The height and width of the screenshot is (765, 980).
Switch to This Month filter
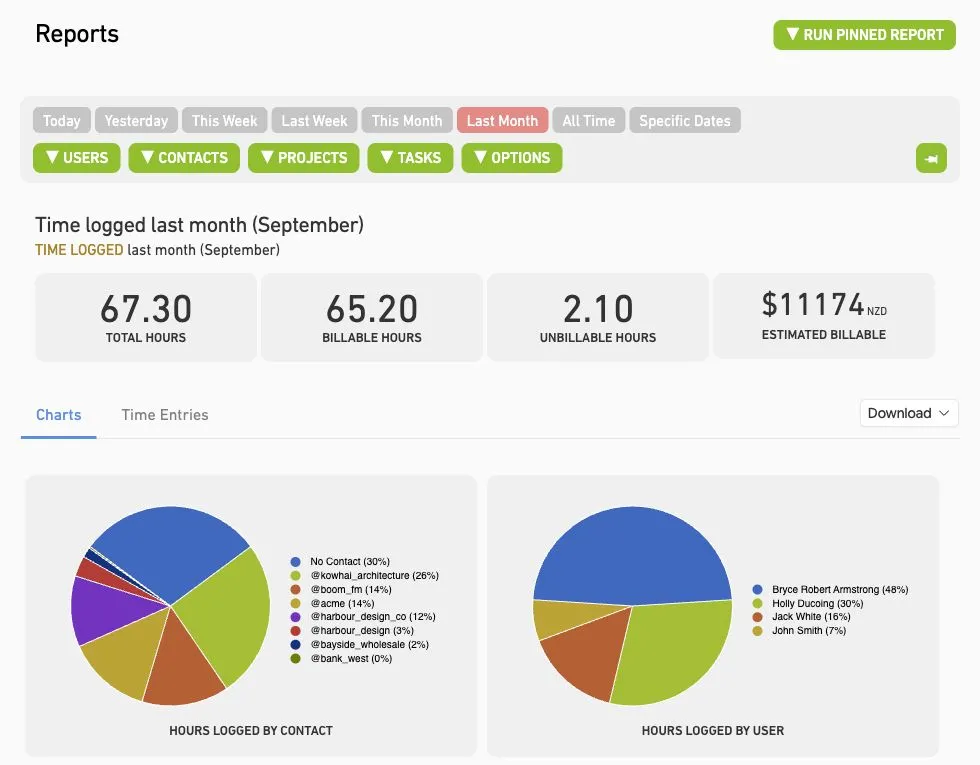[407, 121]
